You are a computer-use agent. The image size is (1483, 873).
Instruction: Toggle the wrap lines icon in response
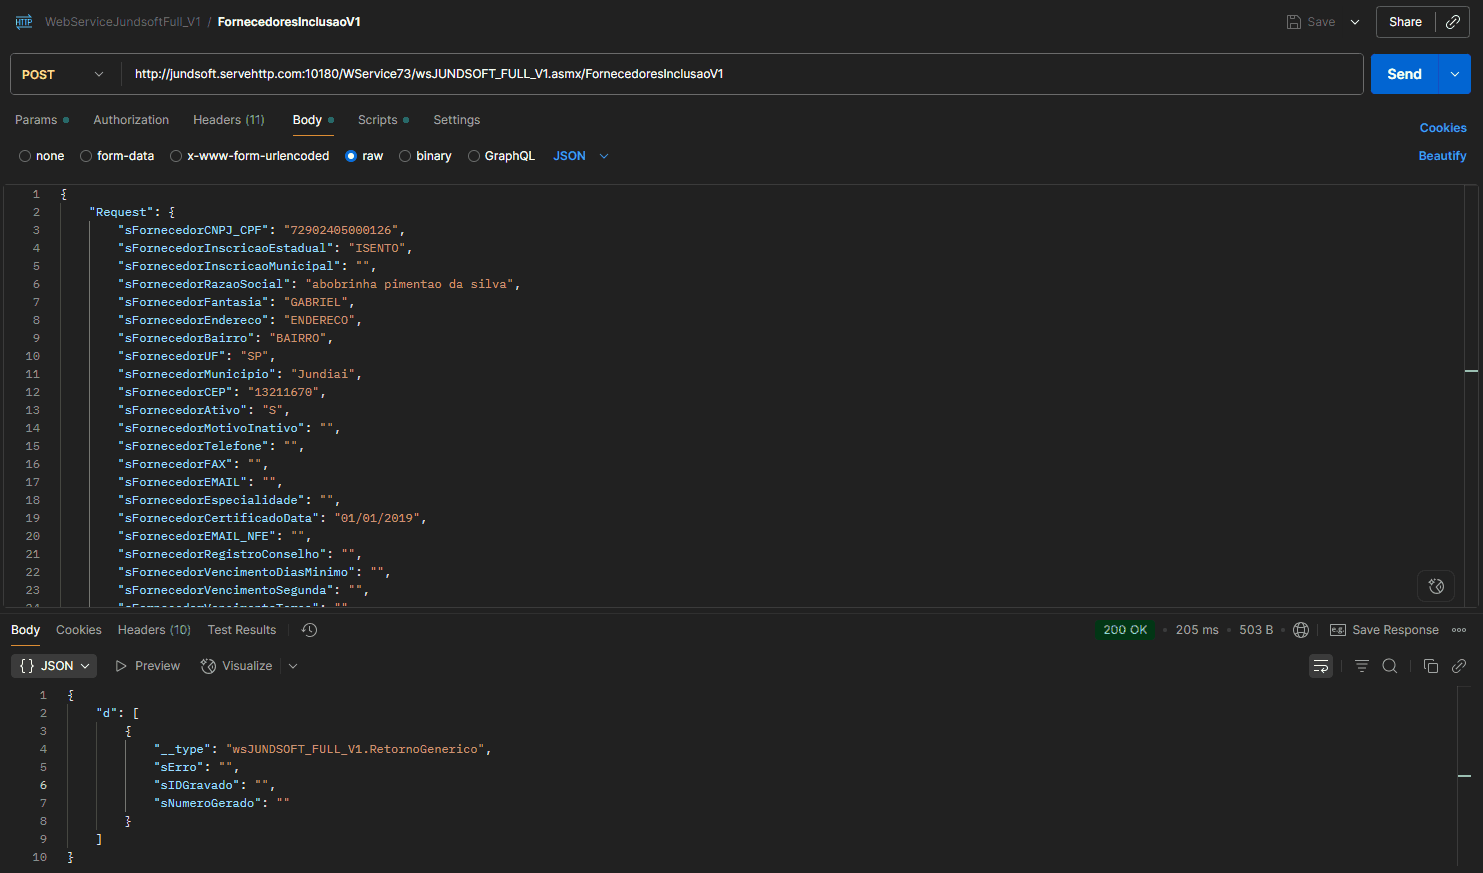point(1321,666)
